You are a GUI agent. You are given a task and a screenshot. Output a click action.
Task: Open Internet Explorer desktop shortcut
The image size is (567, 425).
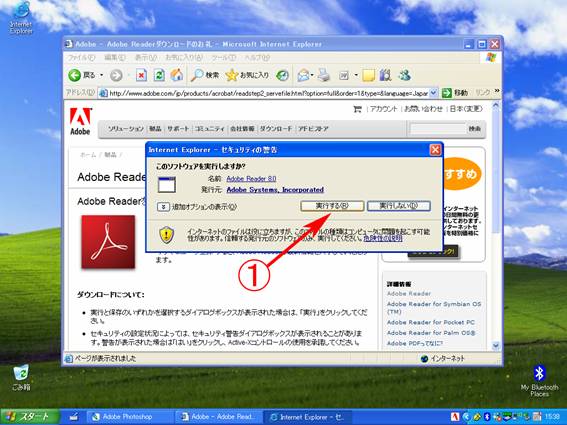21,17
